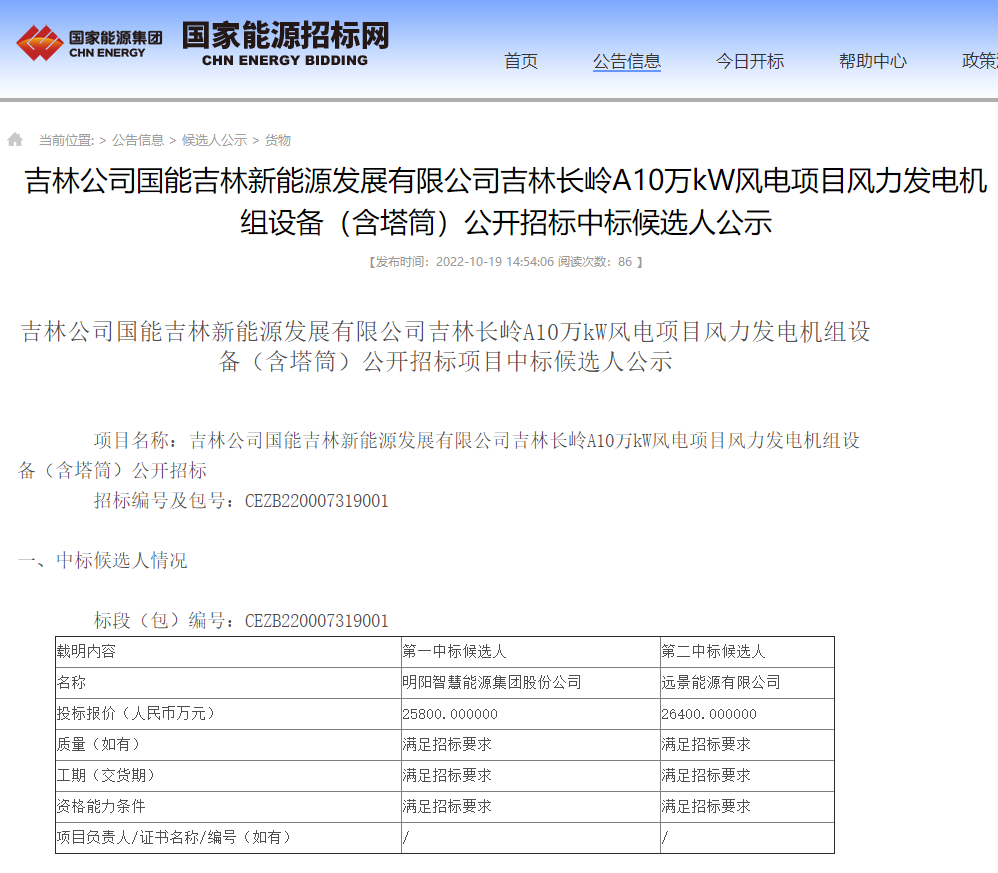The width and height of the screenshot is (998, 873).
Task: Click the 阅读次数: 86 read count
Action: click(595, 262)
